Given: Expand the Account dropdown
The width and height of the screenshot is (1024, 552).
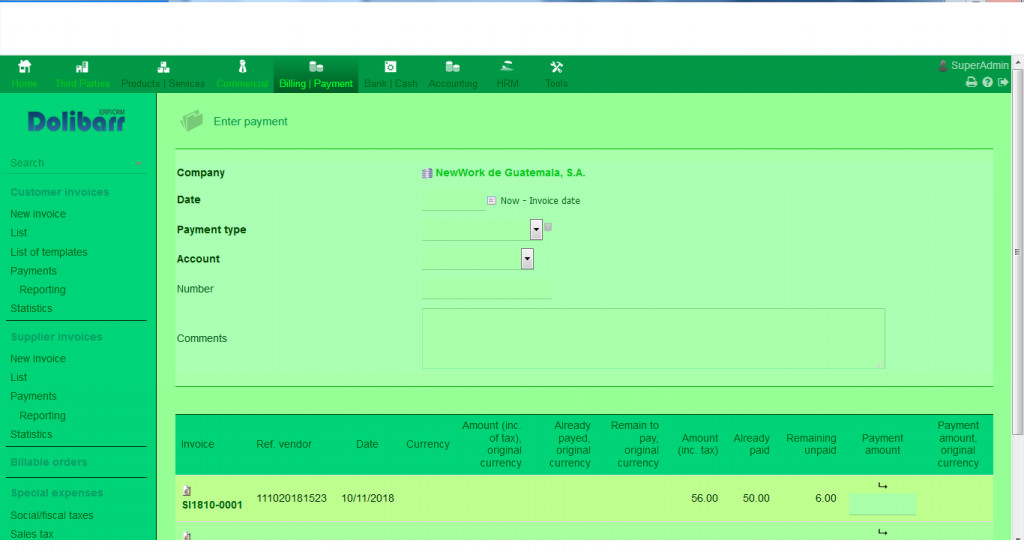Looking at the screenshot, I should (x=527, y=259).
